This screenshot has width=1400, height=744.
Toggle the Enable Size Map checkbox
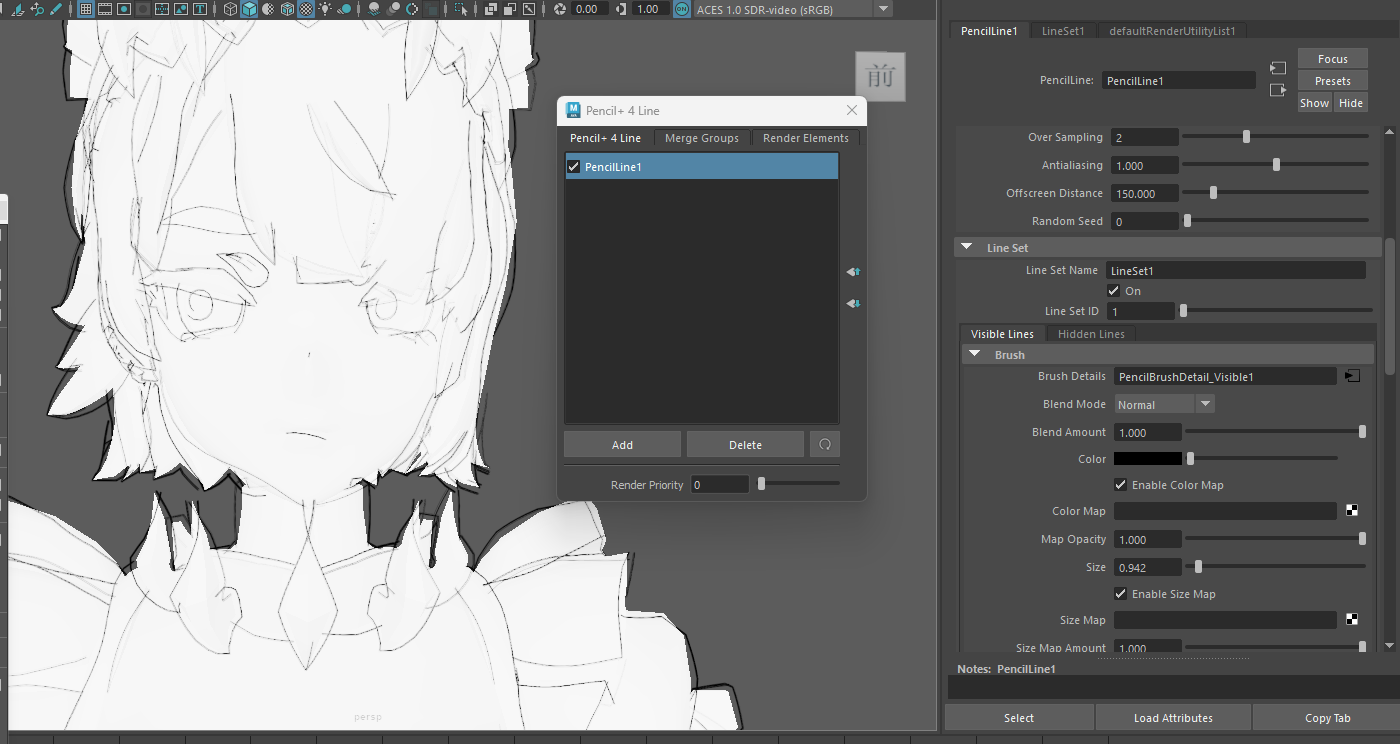(x=1121, y=594)
